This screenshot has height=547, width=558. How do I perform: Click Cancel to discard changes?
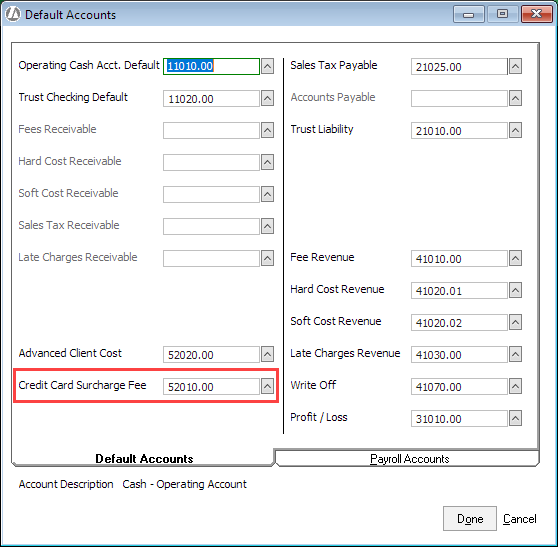click(519, 519)
